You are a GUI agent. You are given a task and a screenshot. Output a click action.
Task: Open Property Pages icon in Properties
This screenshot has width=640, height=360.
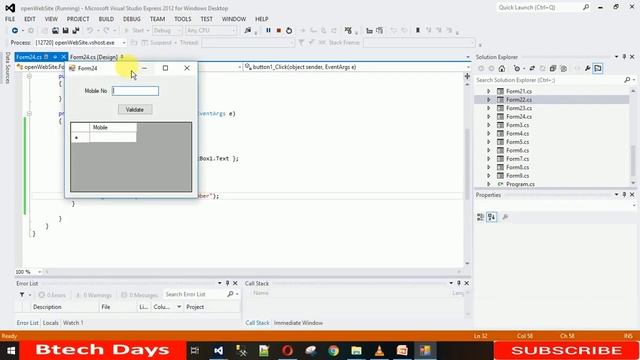point(505,217)
